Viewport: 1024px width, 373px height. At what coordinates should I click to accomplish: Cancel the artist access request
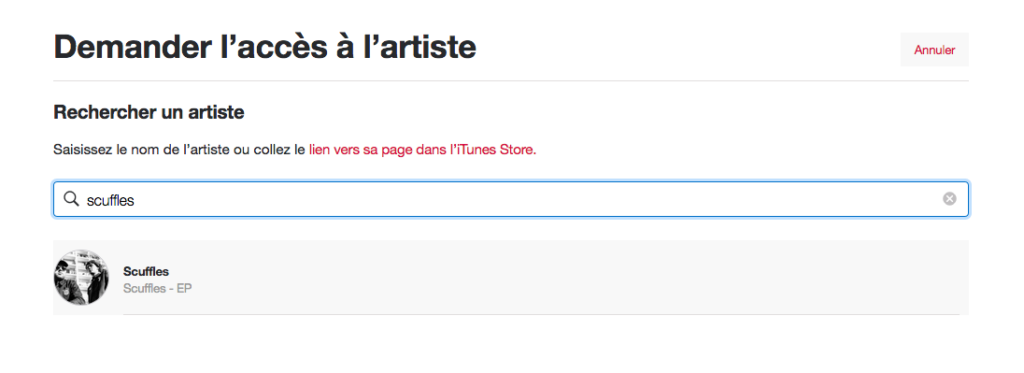coord(934,50)
